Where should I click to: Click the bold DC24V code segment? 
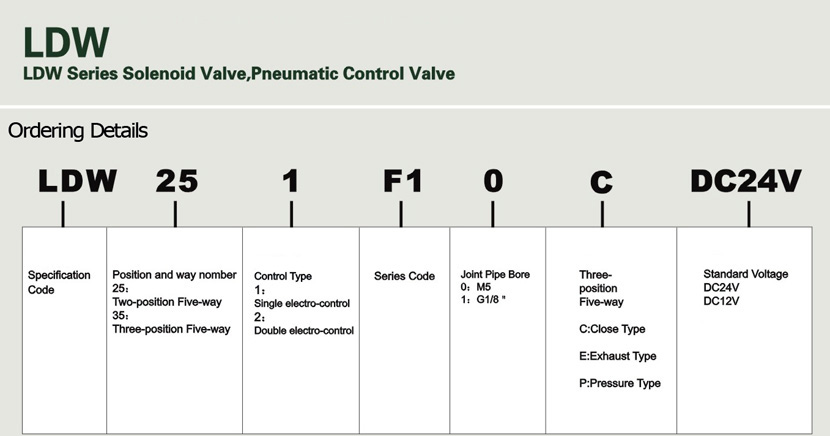point(746,181)
